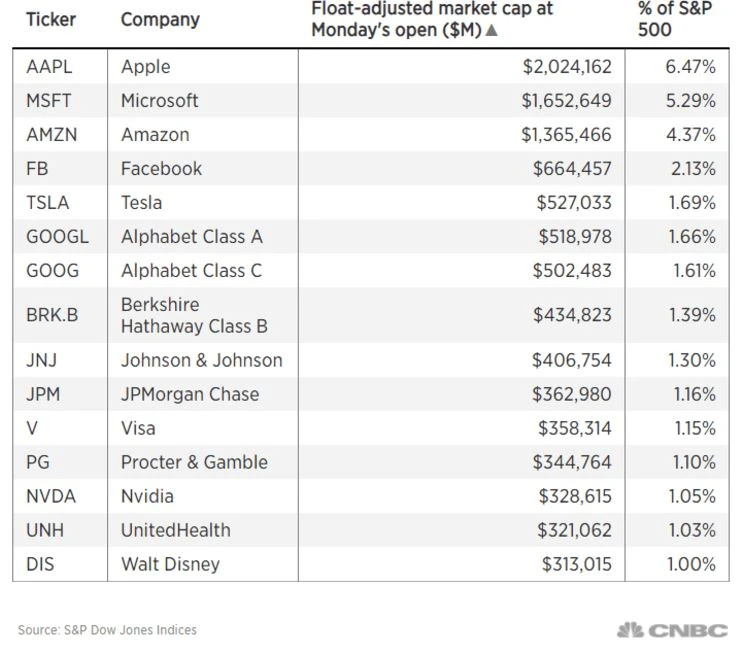Select Johnson & Johnson's 1.30% weight
Screen dimensions: 739x649
click(692, 360)
